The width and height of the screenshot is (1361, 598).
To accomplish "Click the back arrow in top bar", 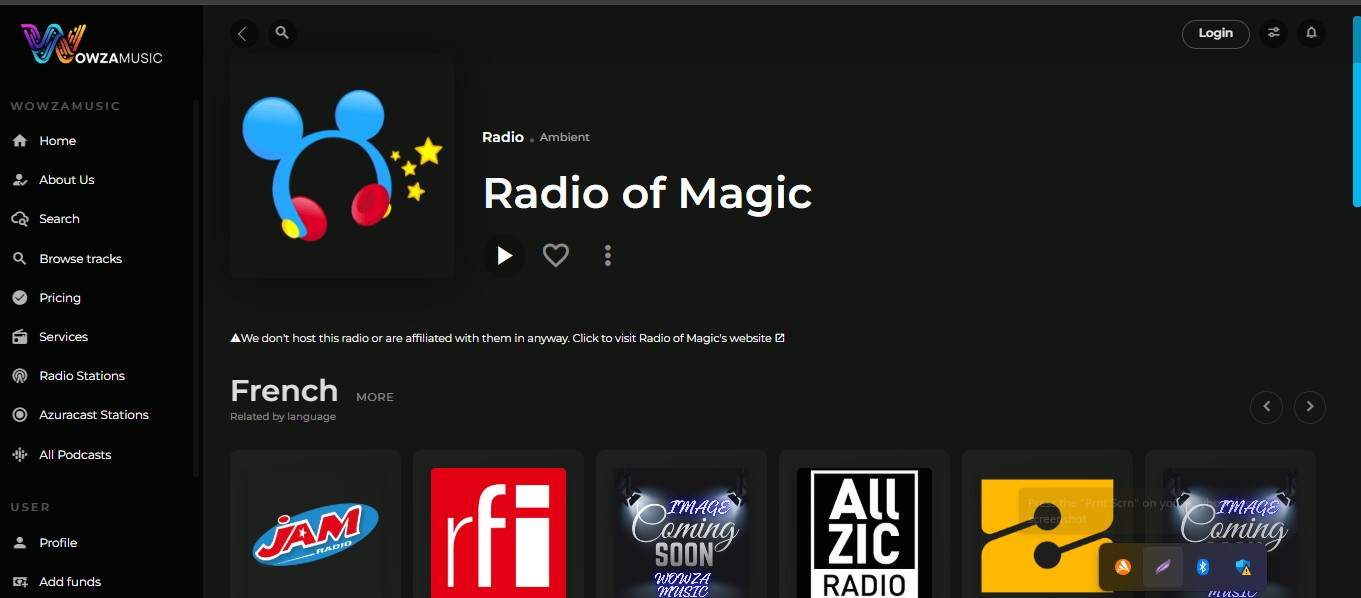I will [x=243, y=34].
